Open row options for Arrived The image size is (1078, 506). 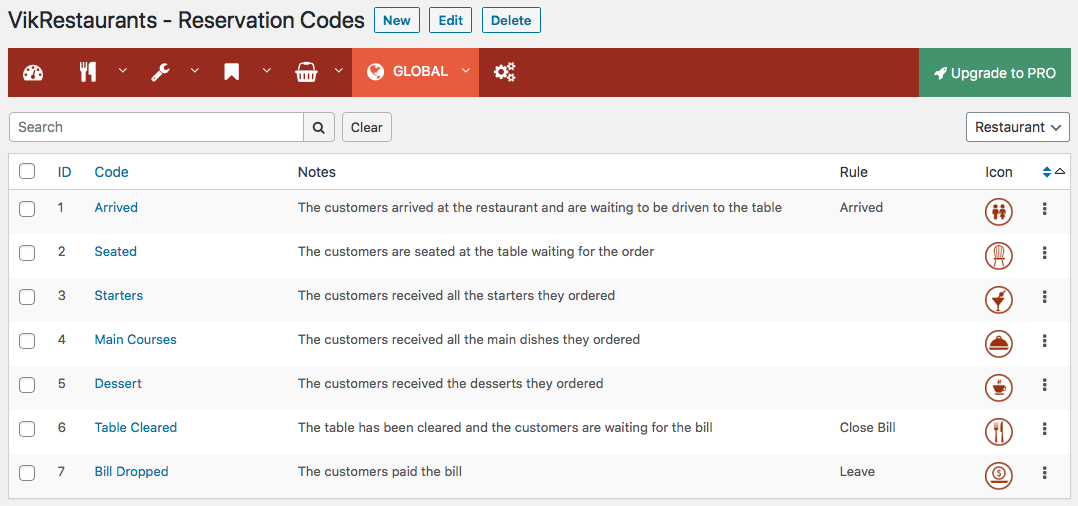(x=1044, y=209)
